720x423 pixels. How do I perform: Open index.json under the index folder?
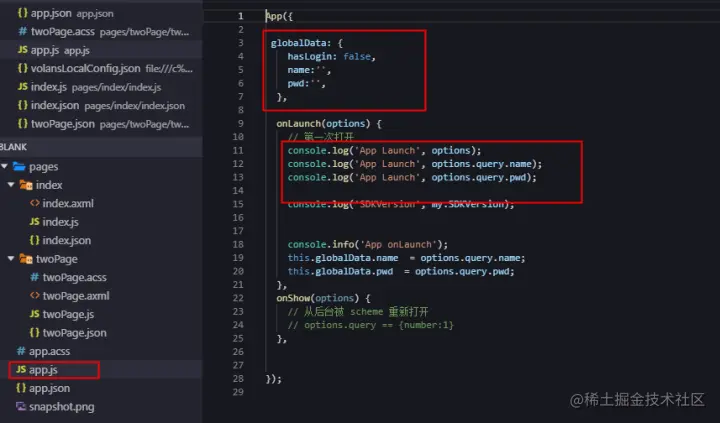tap(67, 240)
